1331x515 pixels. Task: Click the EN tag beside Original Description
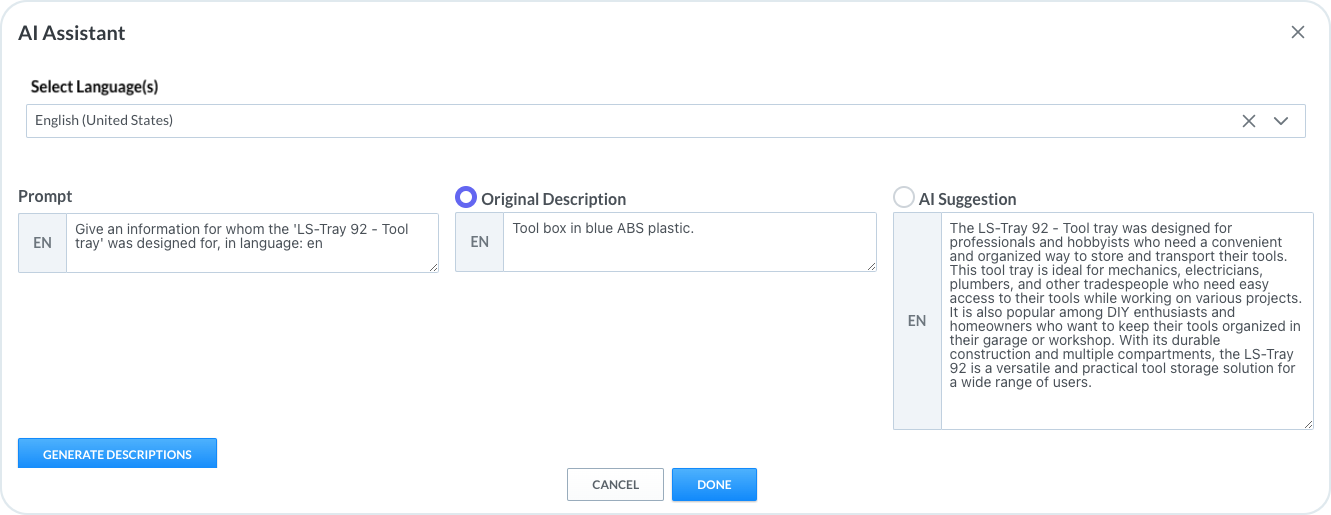coord(479,242)
